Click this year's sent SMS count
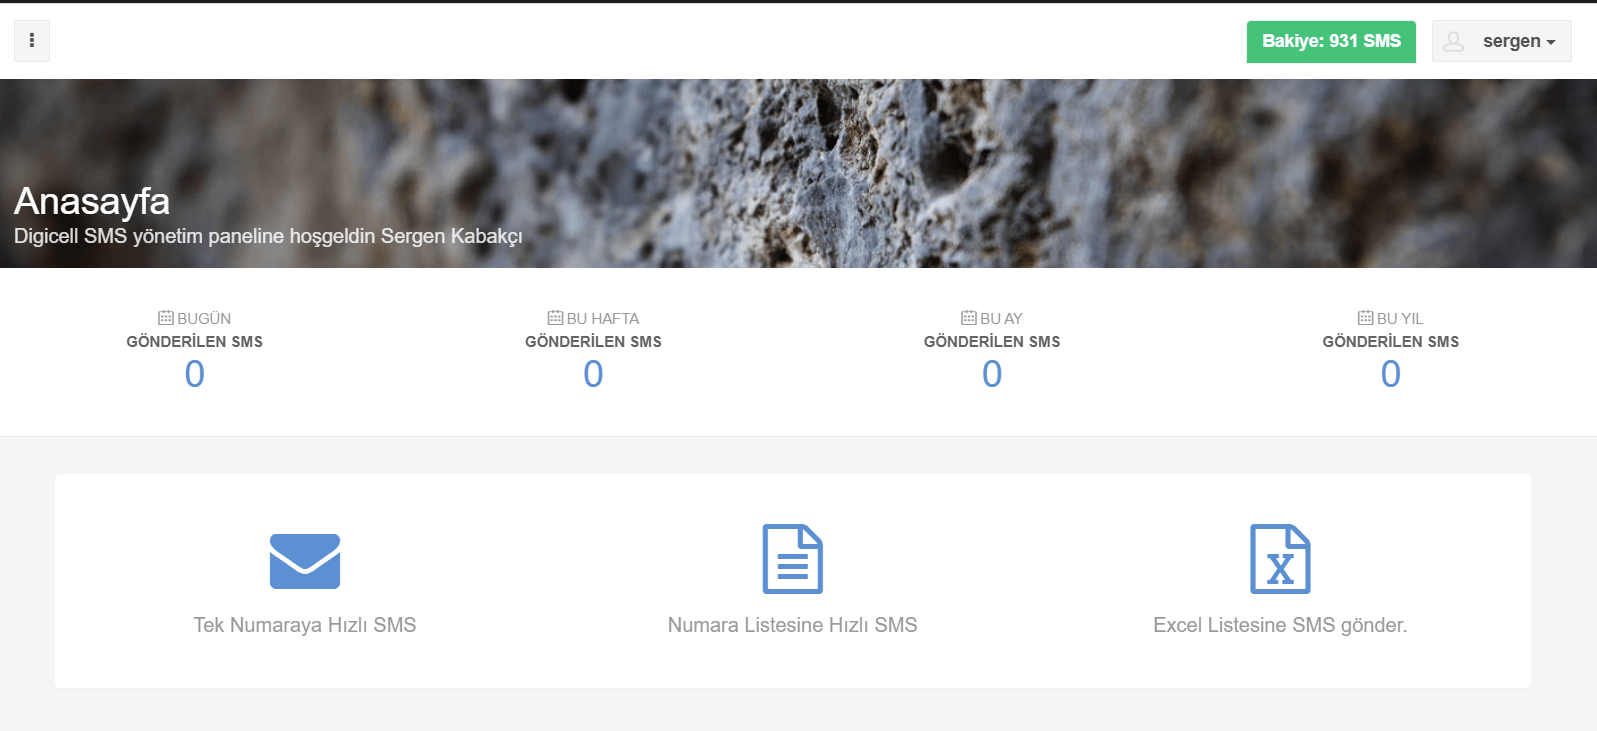Screen dimensions: 1597x731 coord(1390,374)
